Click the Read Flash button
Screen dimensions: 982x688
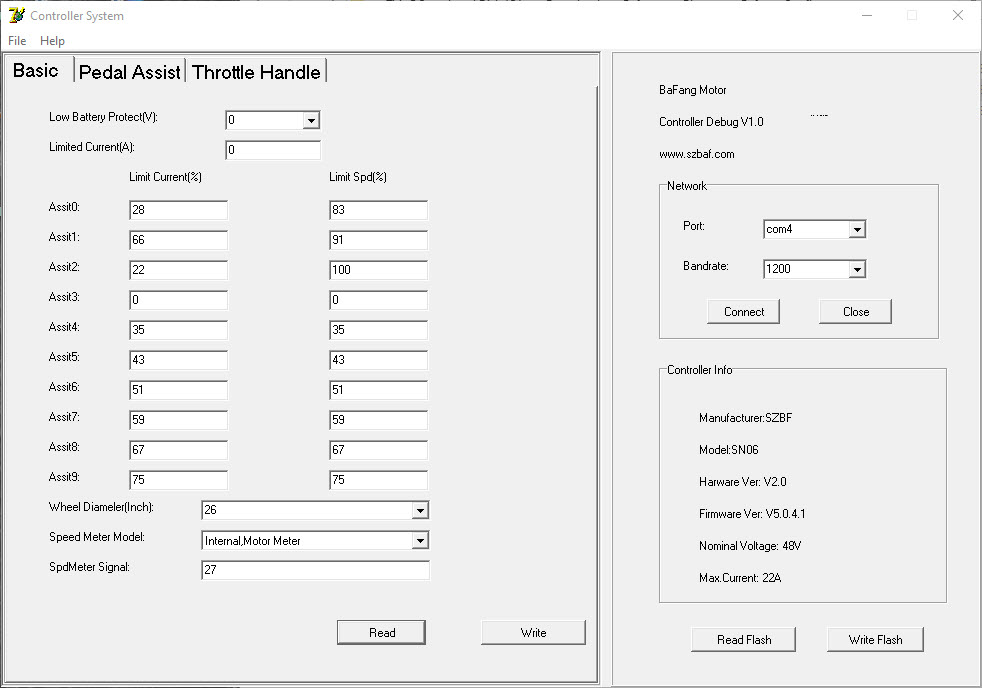coord(744,640)
